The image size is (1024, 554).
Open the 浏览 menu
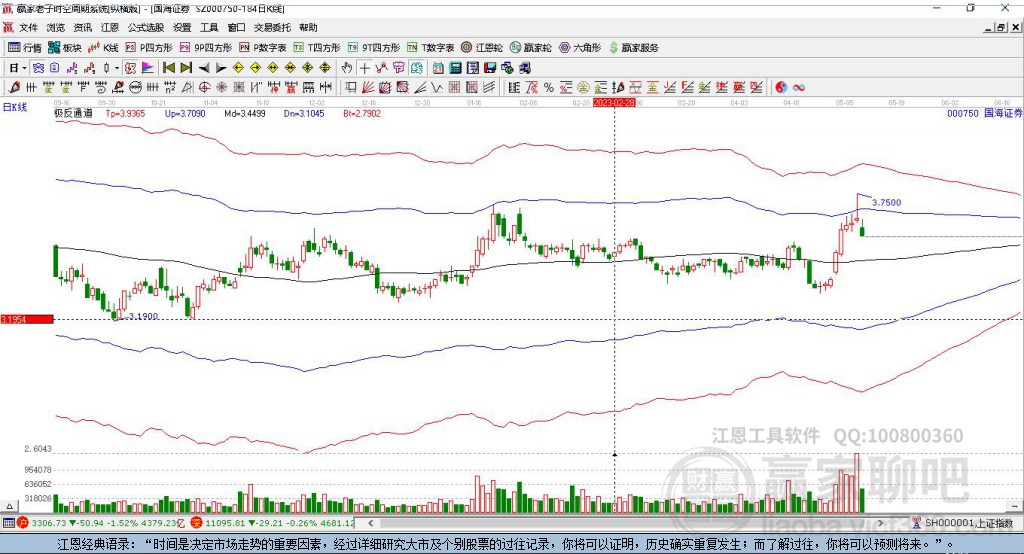[56, 27]
